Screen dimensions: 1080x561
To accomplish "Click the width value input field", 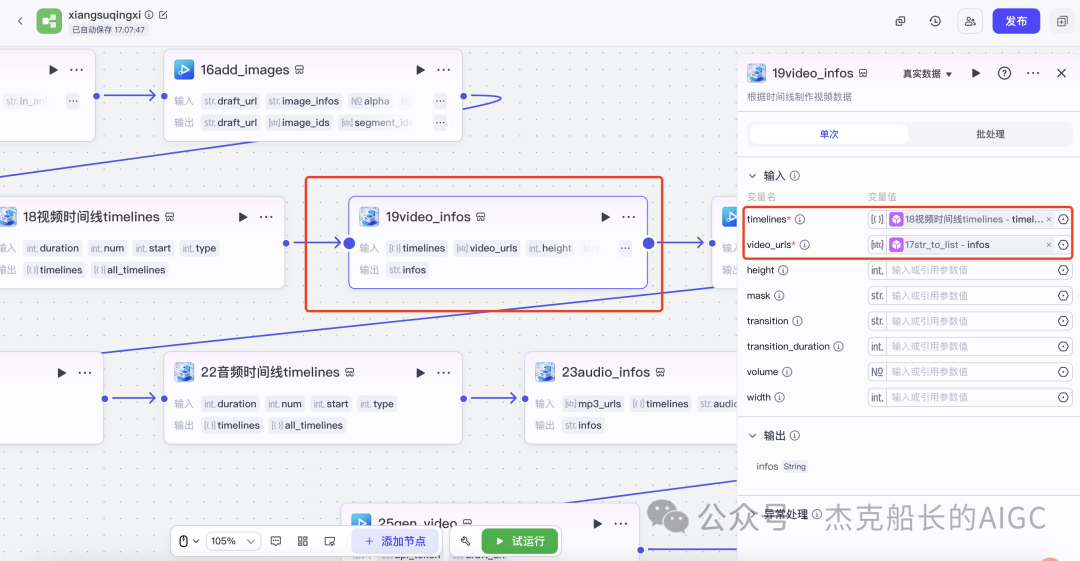I will (x=970, y=398).
